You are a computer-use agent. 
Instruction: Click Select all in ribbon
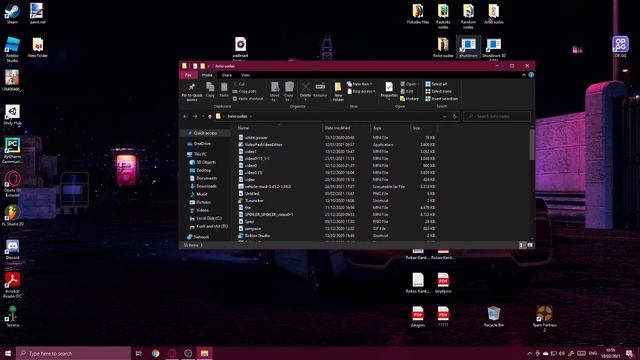(436, 84)
